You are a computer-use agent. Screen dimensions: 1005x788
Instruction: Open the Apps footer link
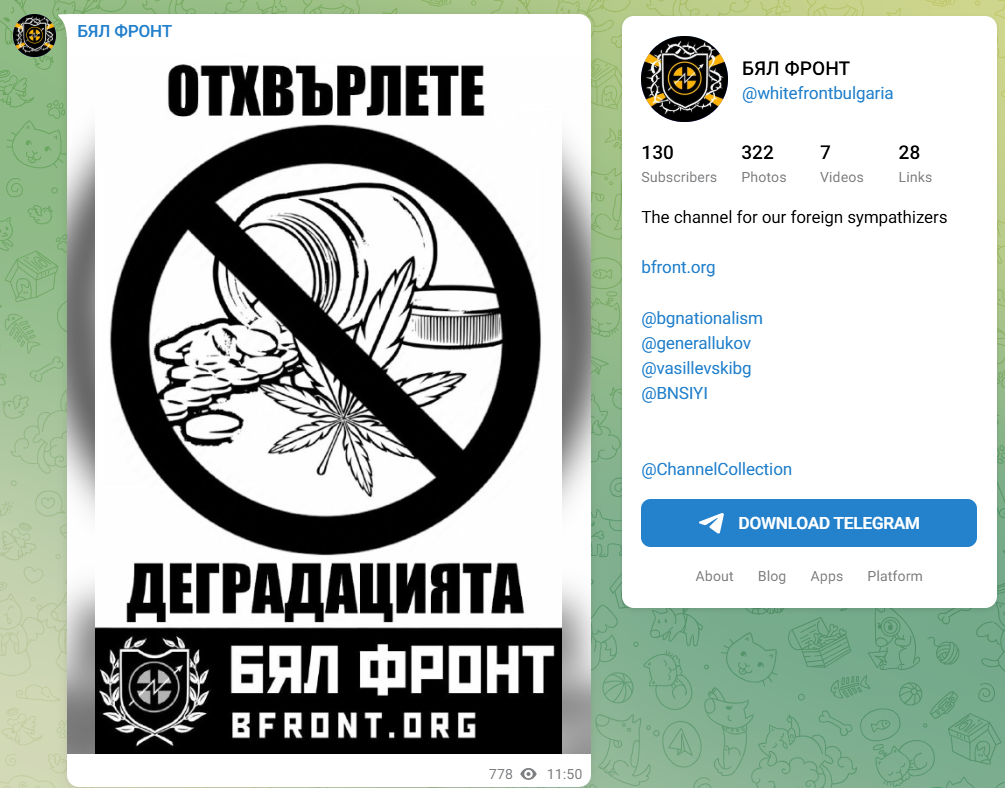pos(826,576)
